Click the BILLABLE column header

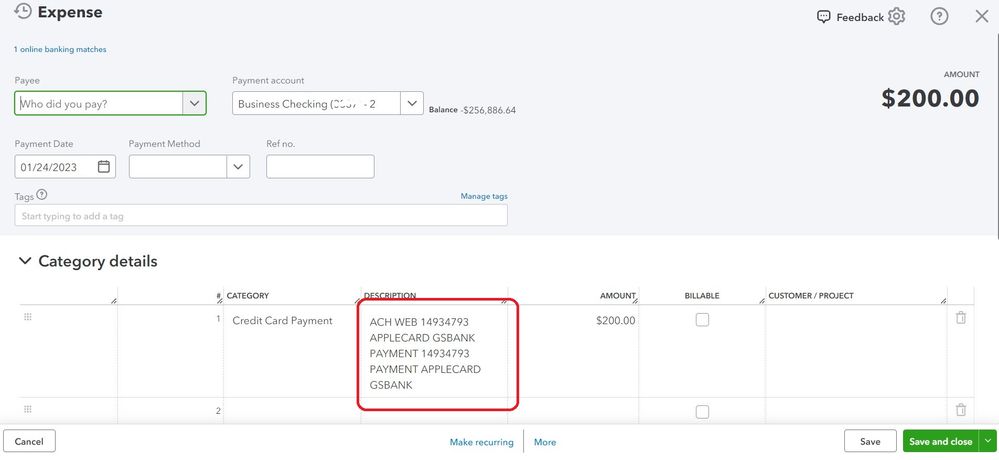coord(702,296)
